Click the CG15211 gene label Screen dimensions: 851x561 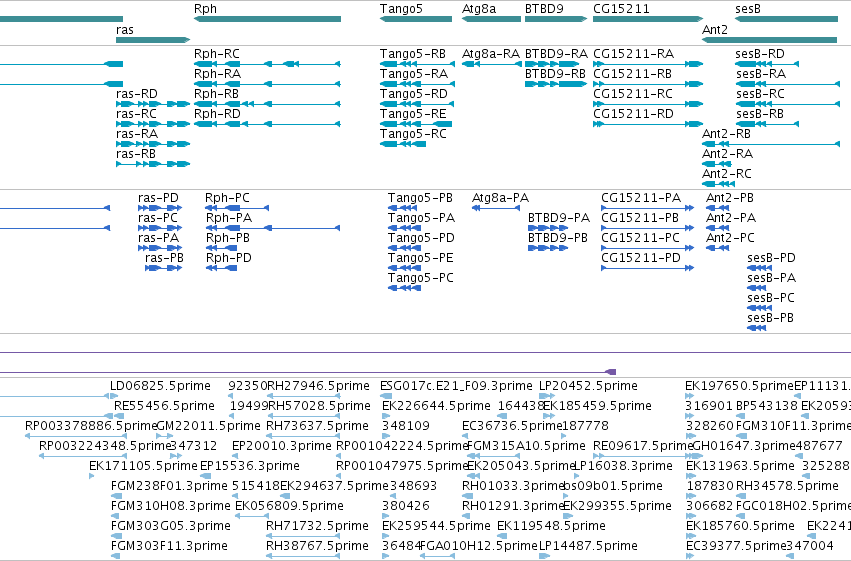pyautogui.click(x=621, y=9)
